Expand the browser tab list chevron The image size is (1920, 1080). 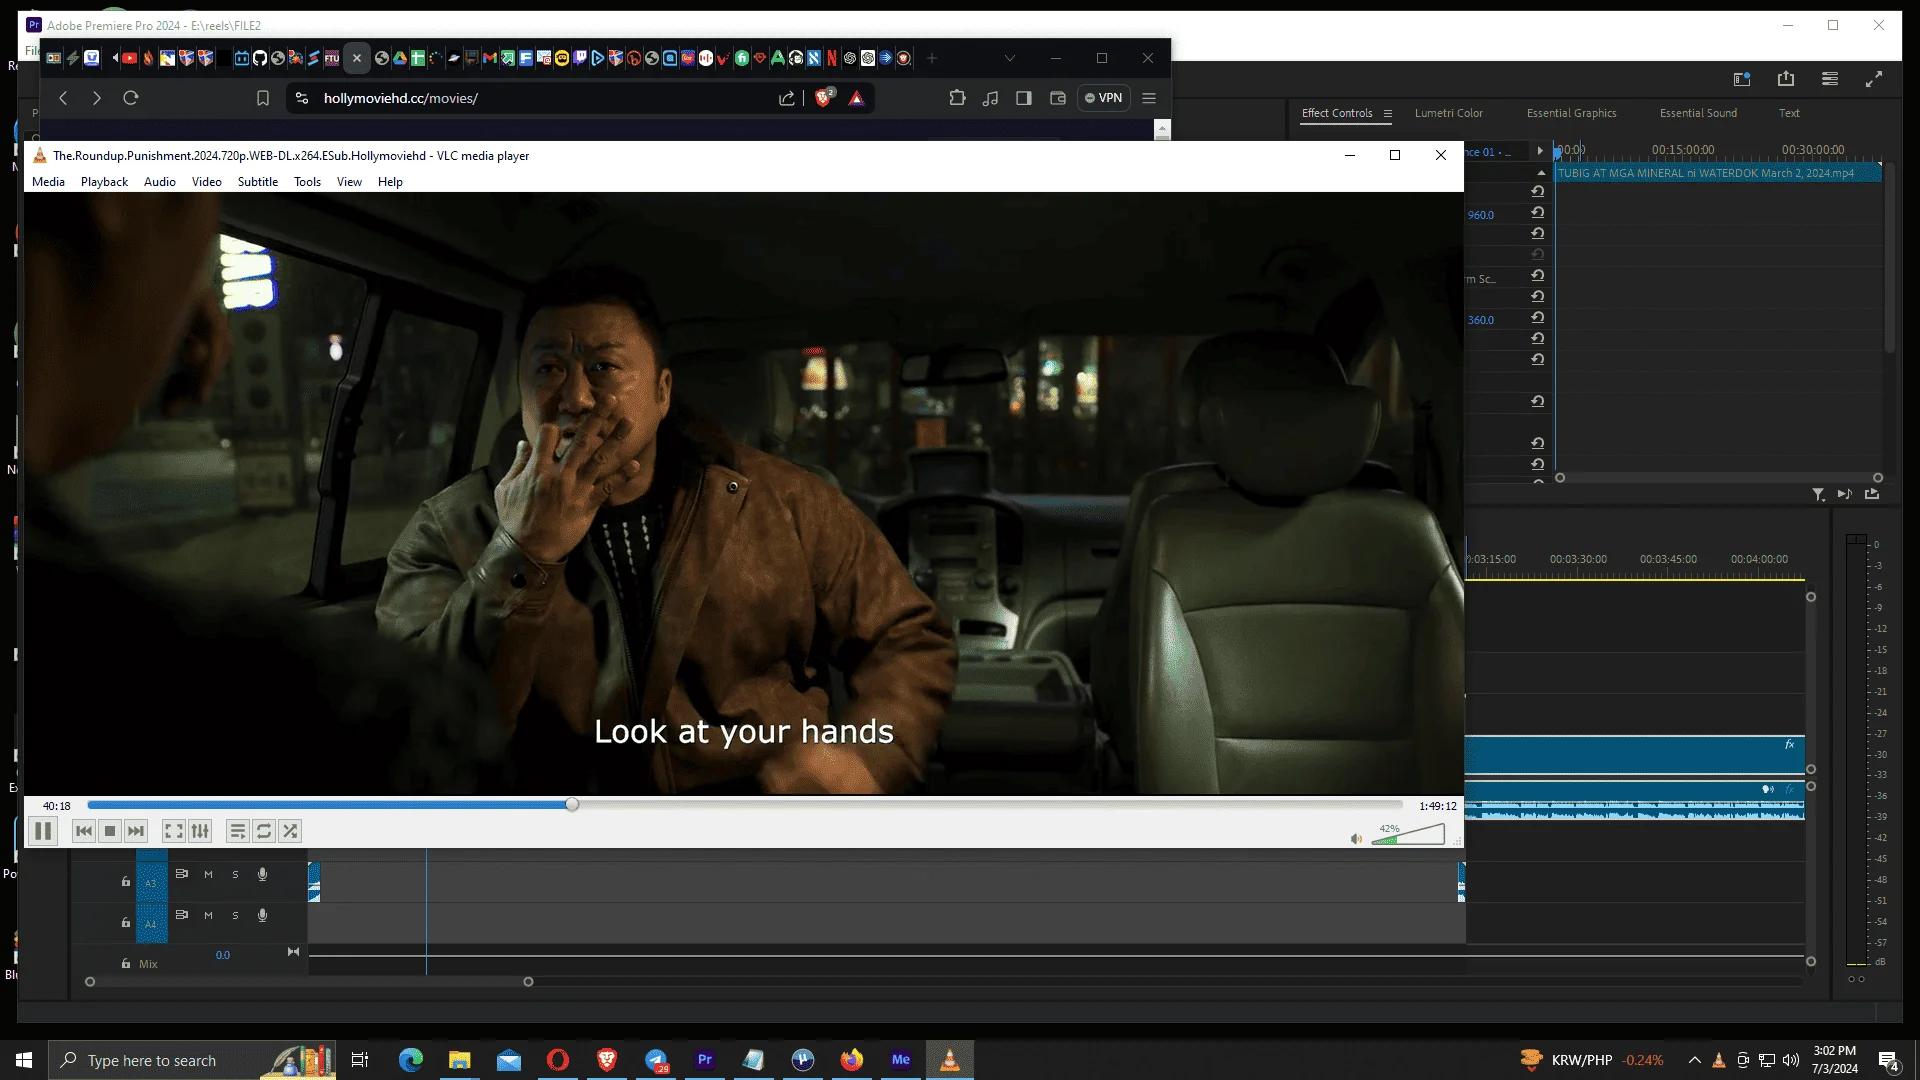pyautogui.click(x=1010, y=58)
